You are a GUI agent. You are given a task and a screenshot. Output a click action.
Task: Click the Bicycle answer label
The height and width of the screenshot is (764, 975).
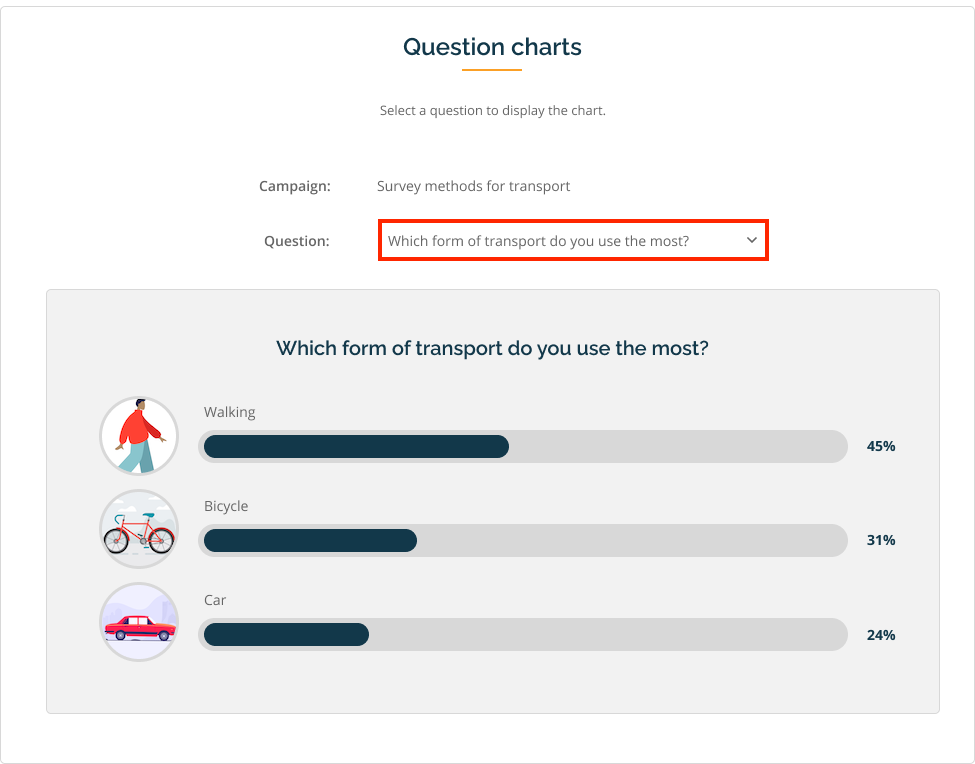tap(226, 507)
